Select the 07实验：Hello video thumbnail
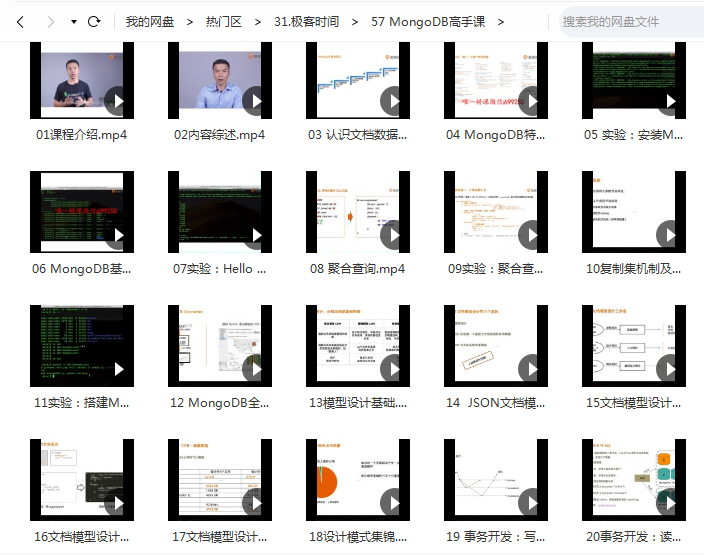The width and height of the screenshot is (704, 555). [220, 212]
